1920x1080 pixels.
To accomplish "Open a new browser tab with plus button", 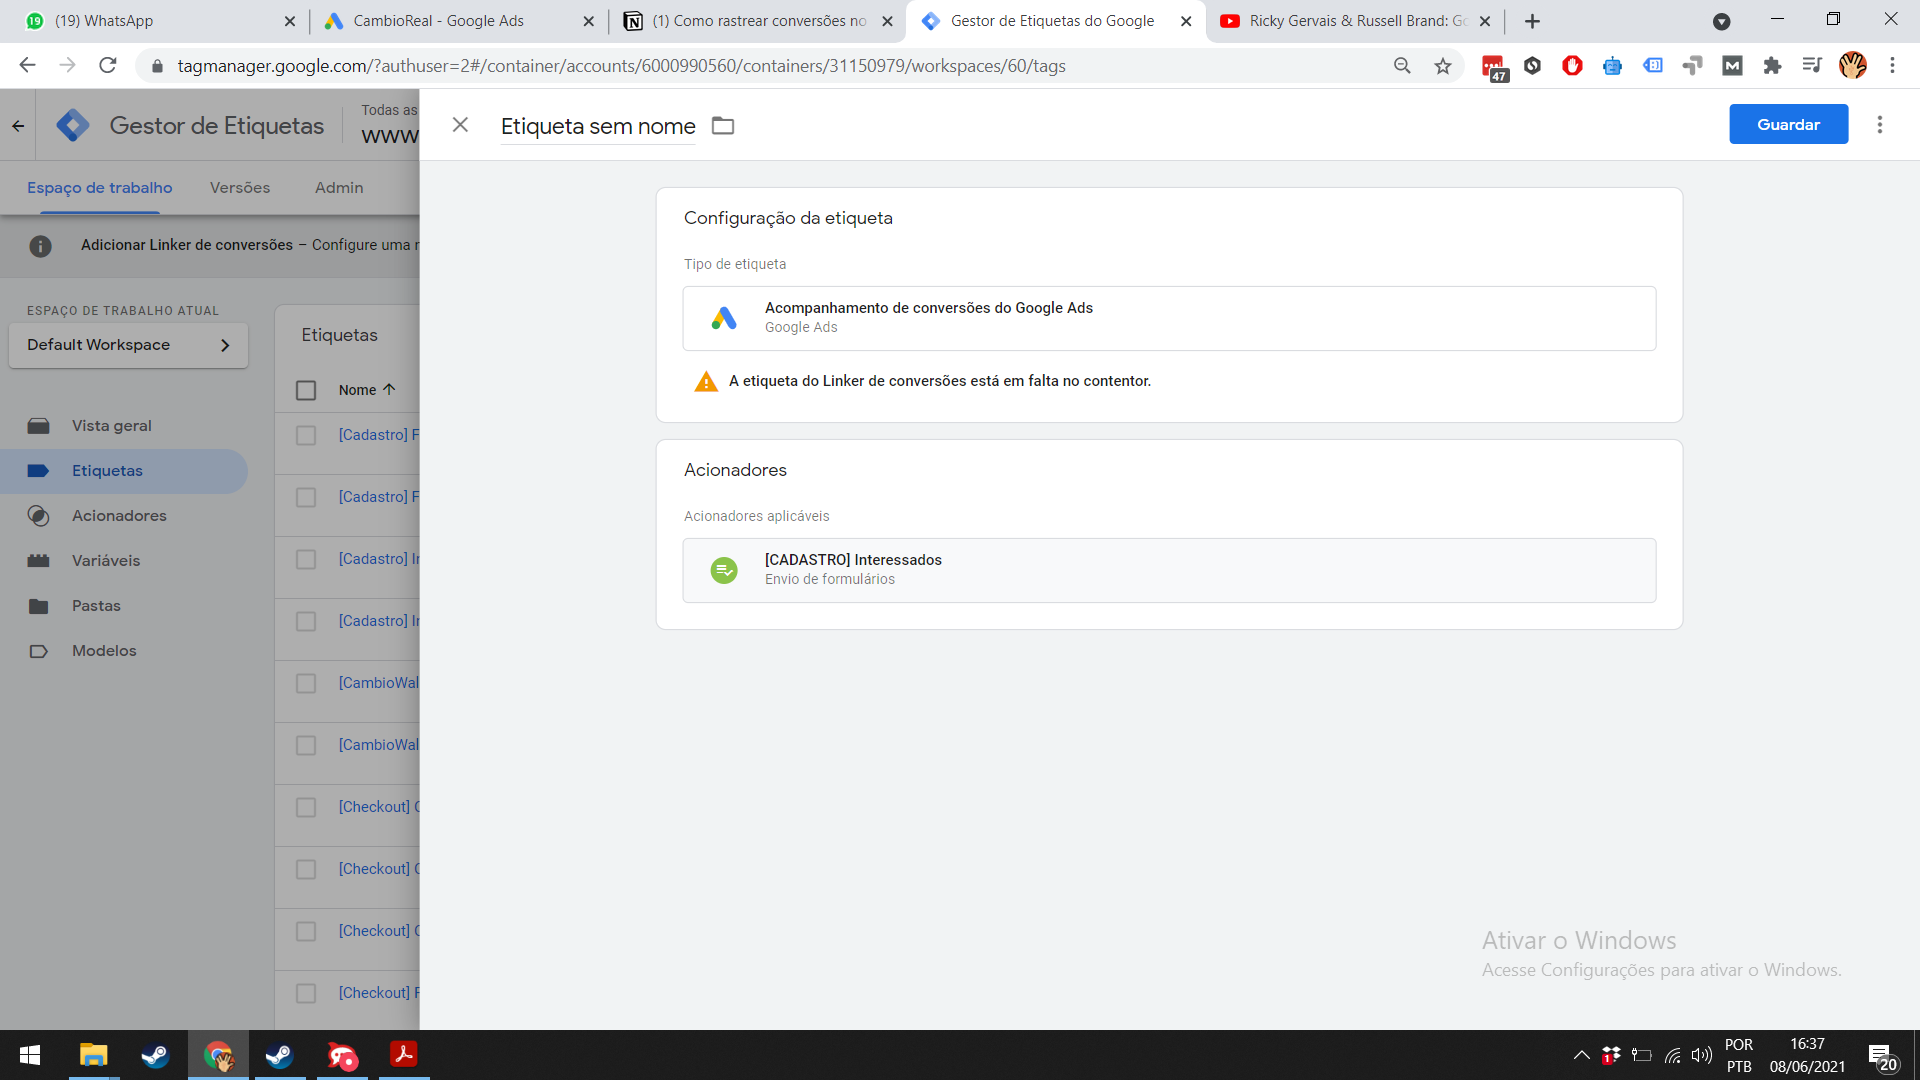I will coord(1532,21).
